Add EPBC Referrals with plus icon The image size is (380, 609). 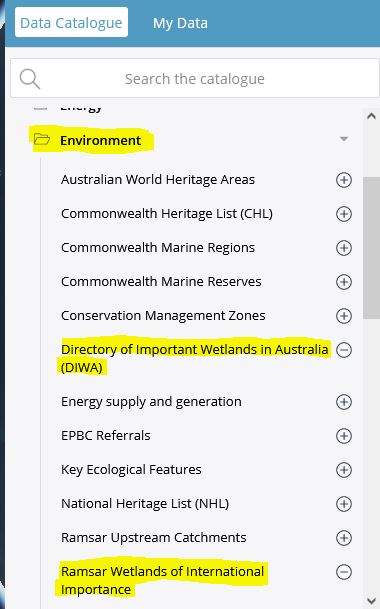344,436
